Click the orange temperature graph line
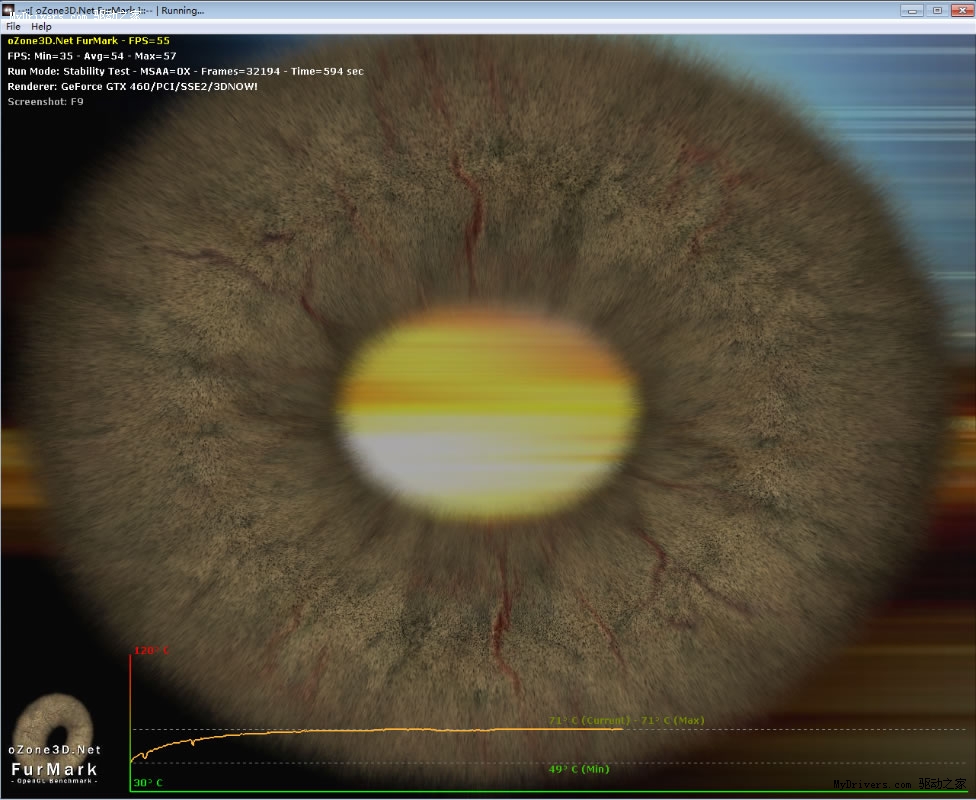976x800 pixels. tap(400, 731)
